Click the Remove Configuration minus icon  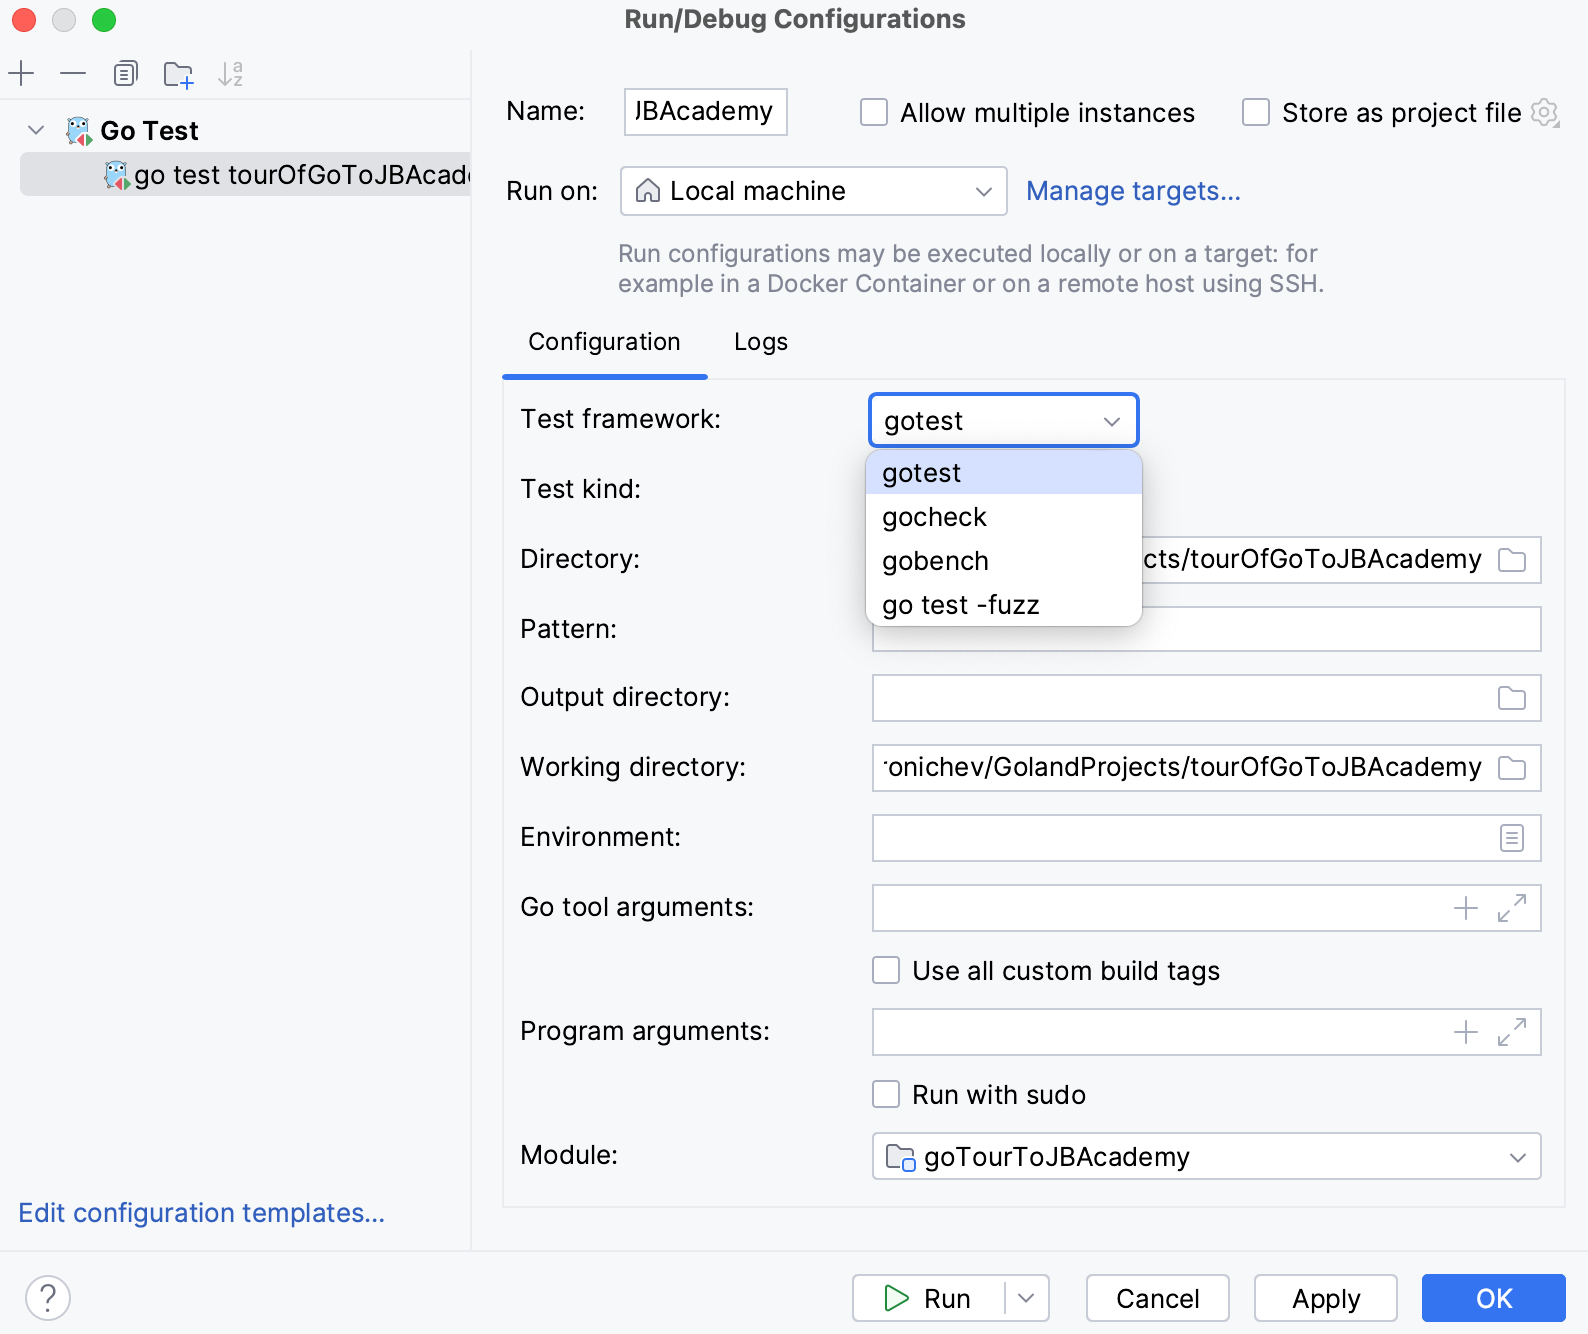tap(73, 74)
